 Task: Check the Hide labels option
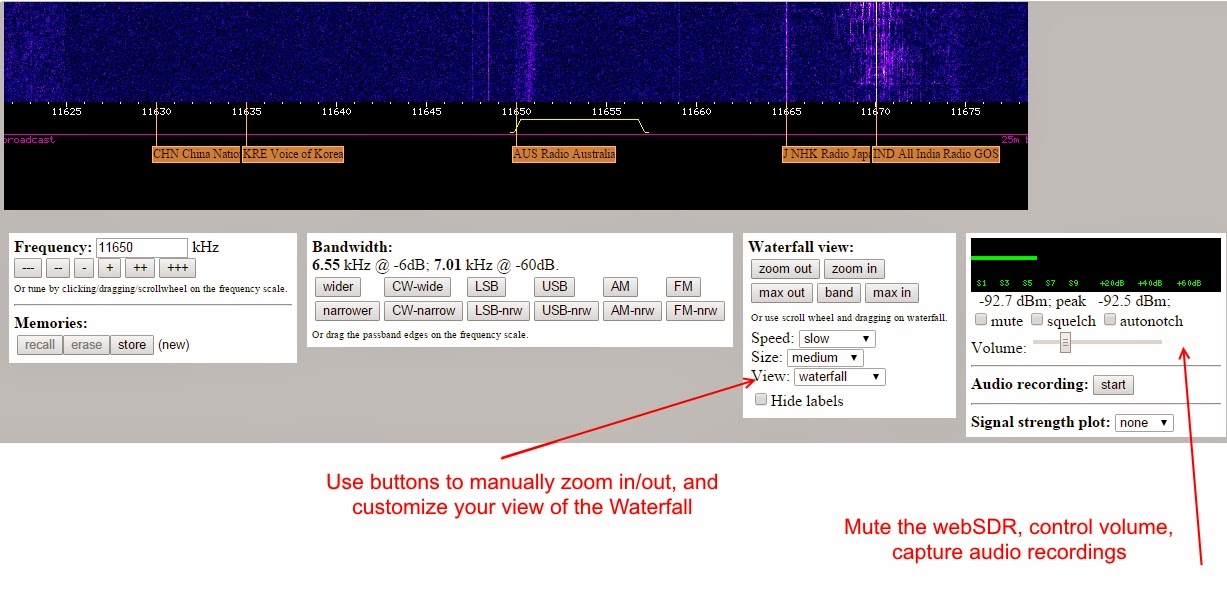[762, 400]
